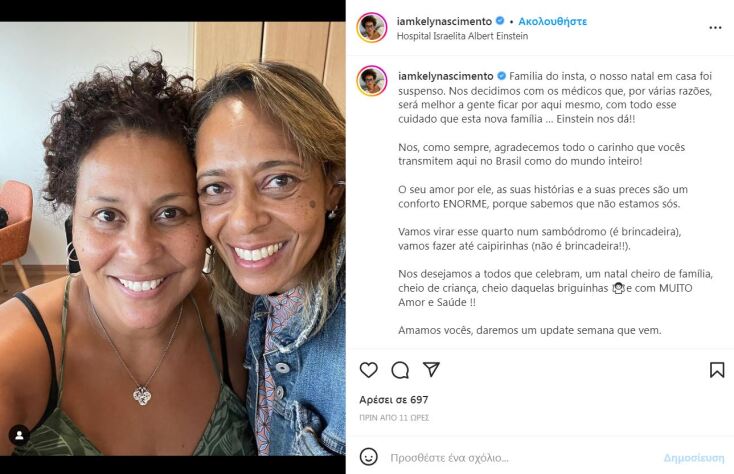734x474 pixels.
Task: View likes list Αρέσει σε 697
Action: [x=394, y=400]
